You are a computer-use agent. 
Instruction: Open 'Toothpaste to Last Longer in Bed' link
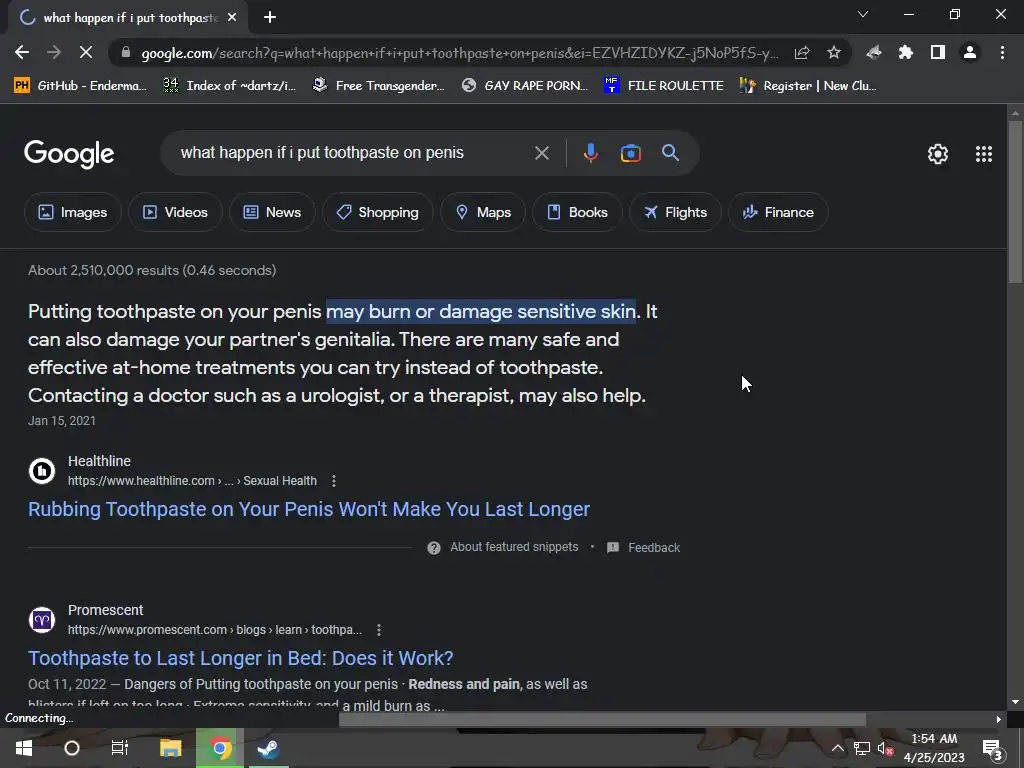tap(240, 658)
